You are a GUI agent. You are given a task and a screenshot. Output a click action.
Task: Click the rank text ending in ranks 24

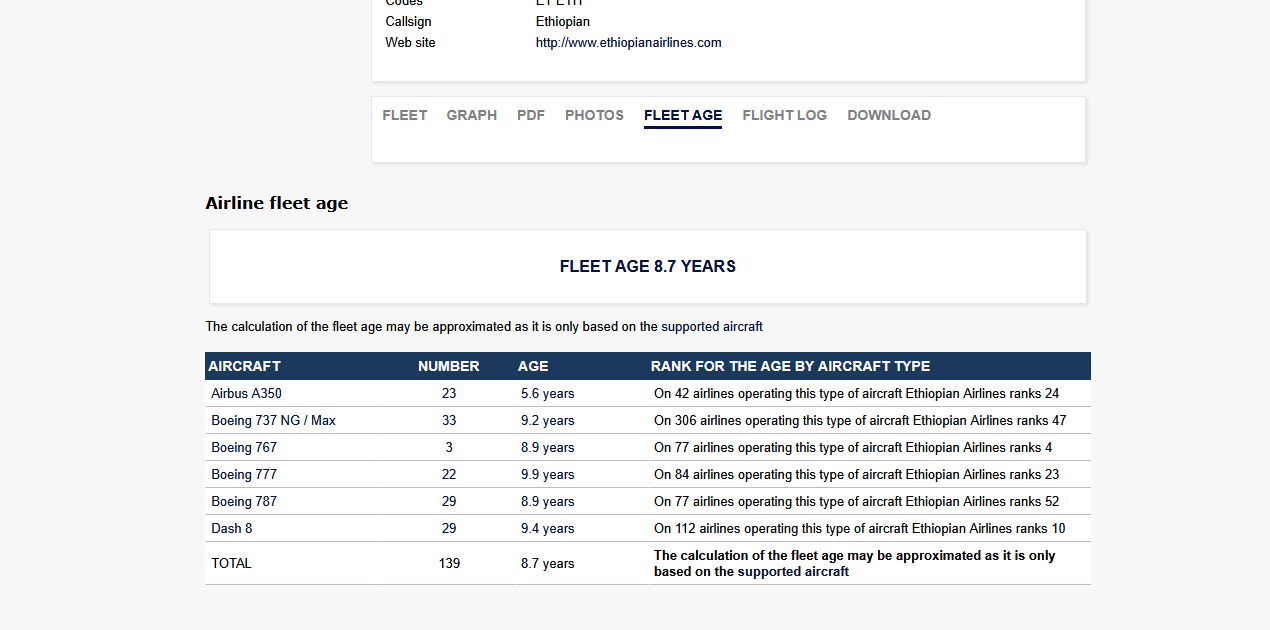coord(857,394)
